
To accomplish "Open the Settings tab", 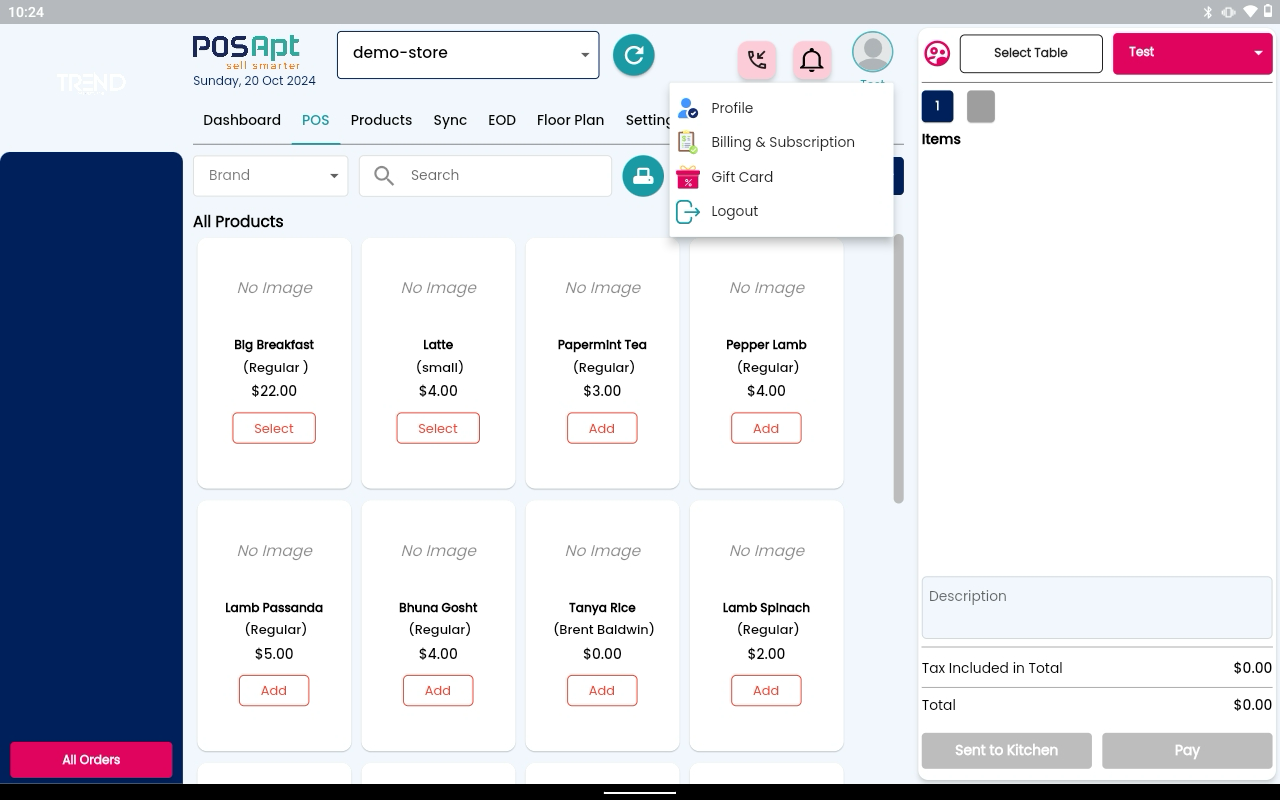I will click(648, 120).
